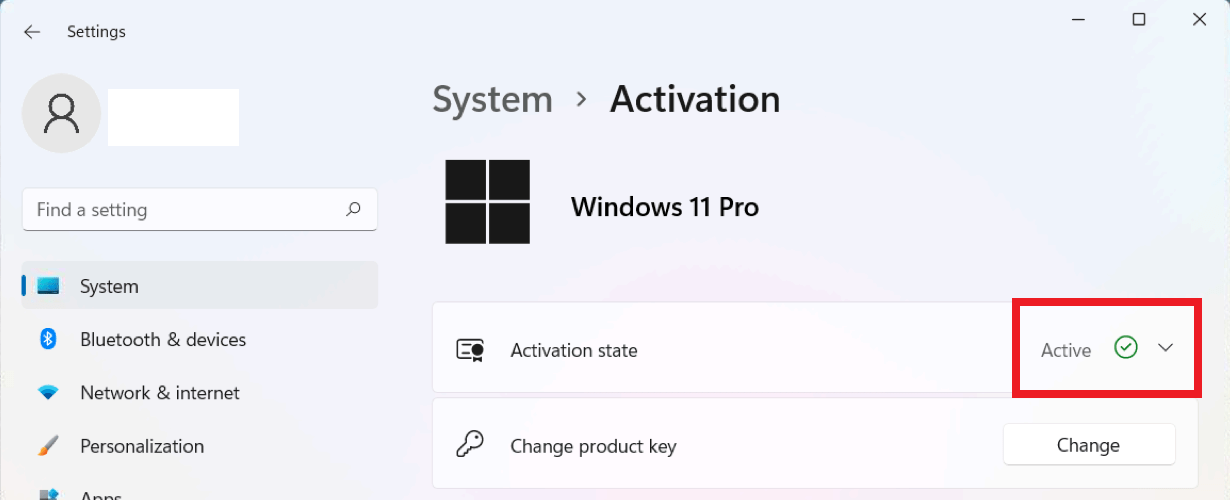Image resolution: width=1230 pixels, height=500 pixels.
Task: Select Personalization in the sidebar
Action: coord(142,446)
